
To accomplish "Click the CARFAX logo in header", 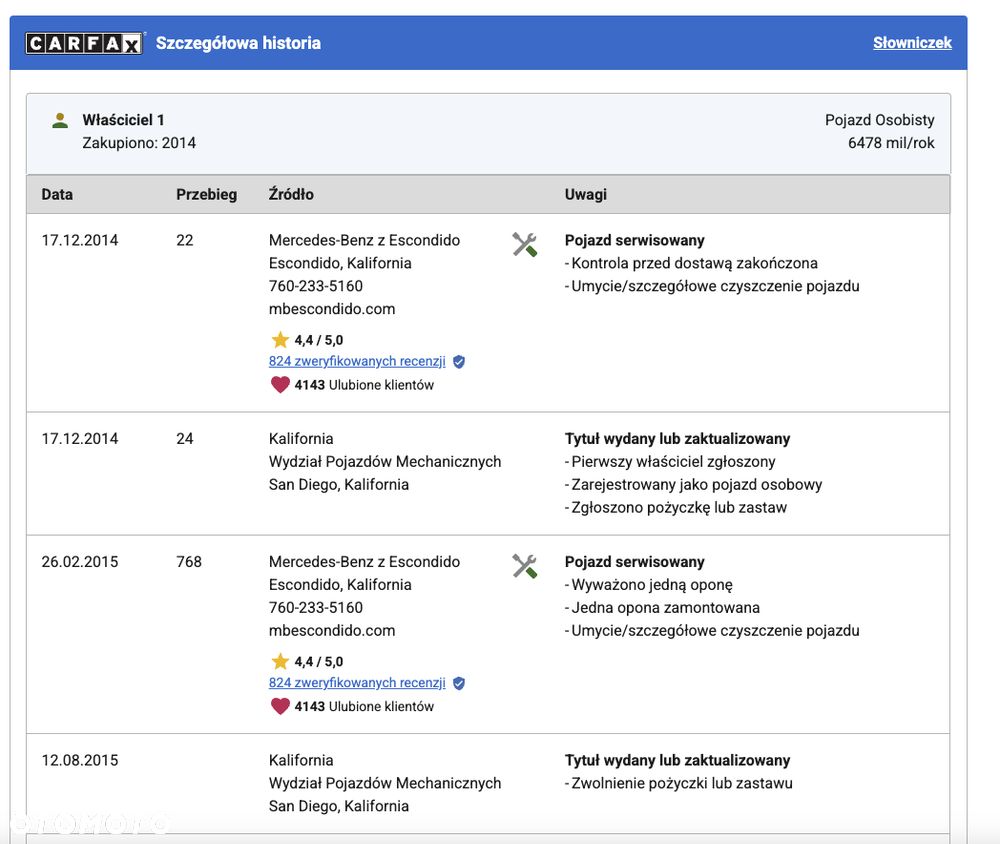I will pos(85,43).
